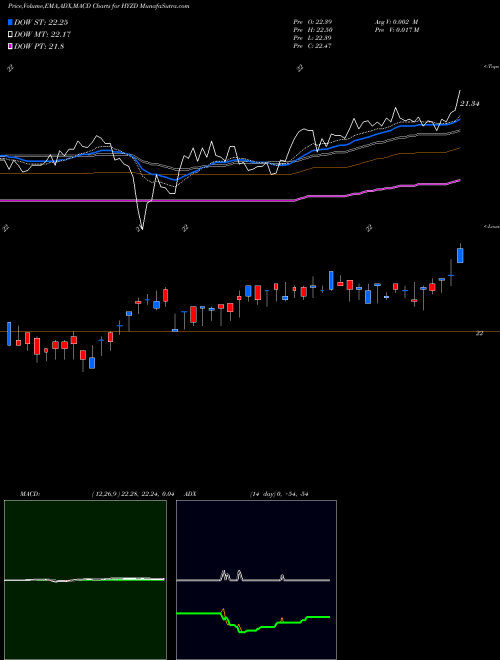Select the 'DOW PT: 21.8' legend text

tap(39, 46)
